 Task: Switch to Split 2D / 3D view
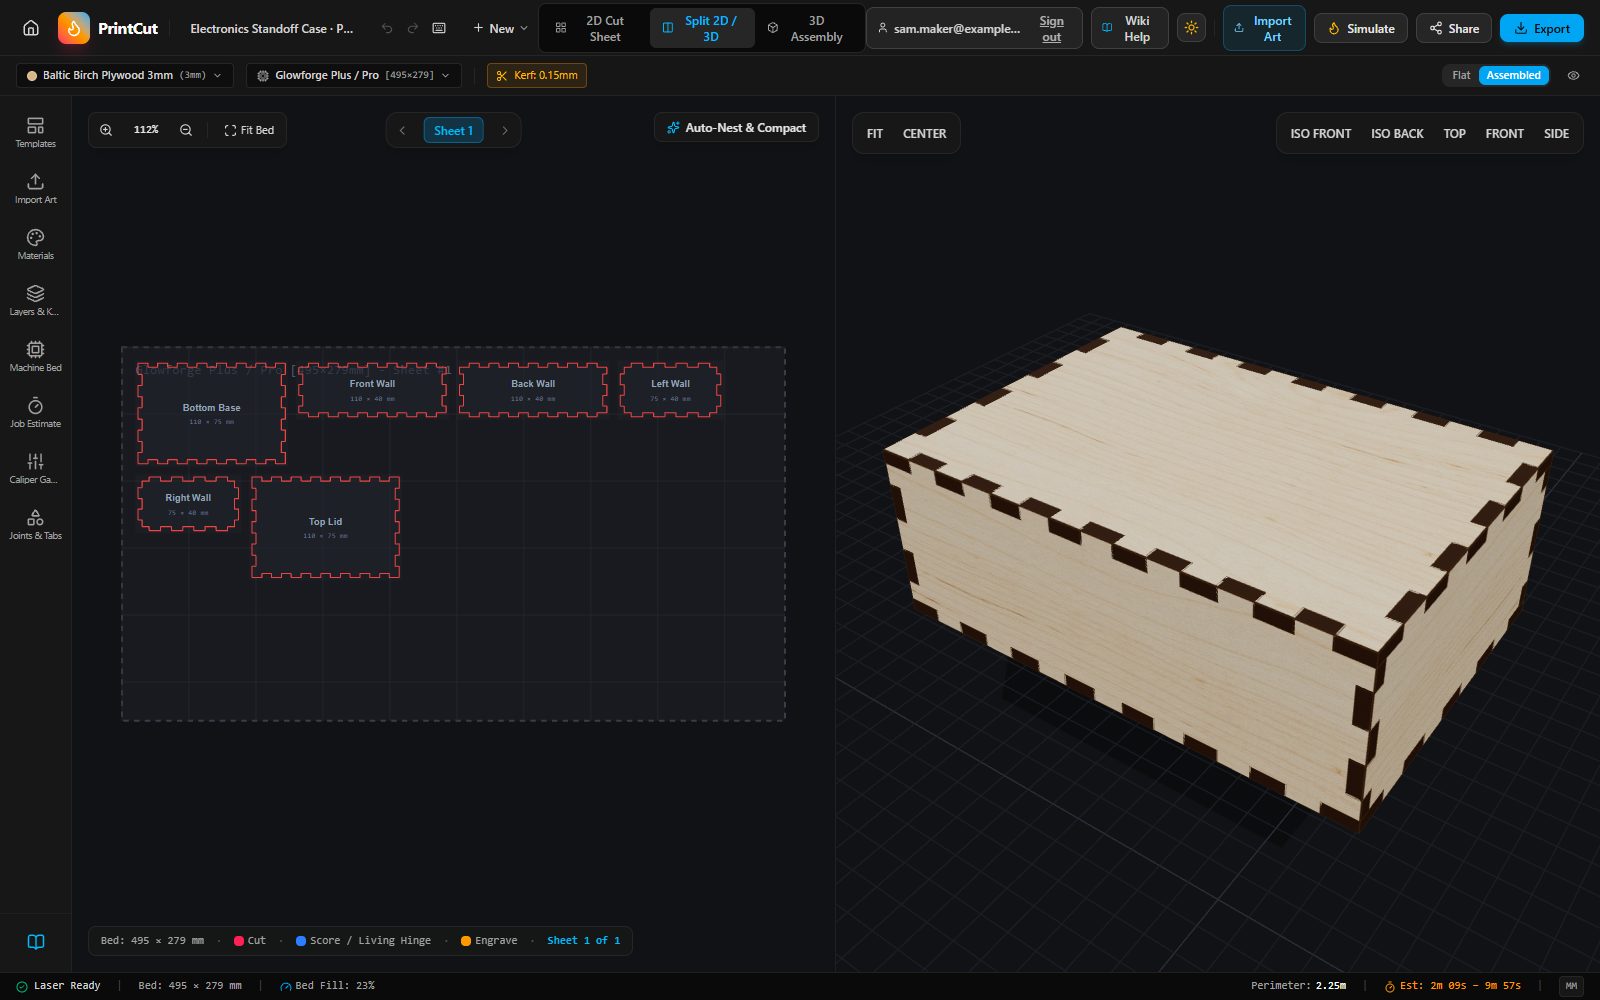click(x=702, y=28)
